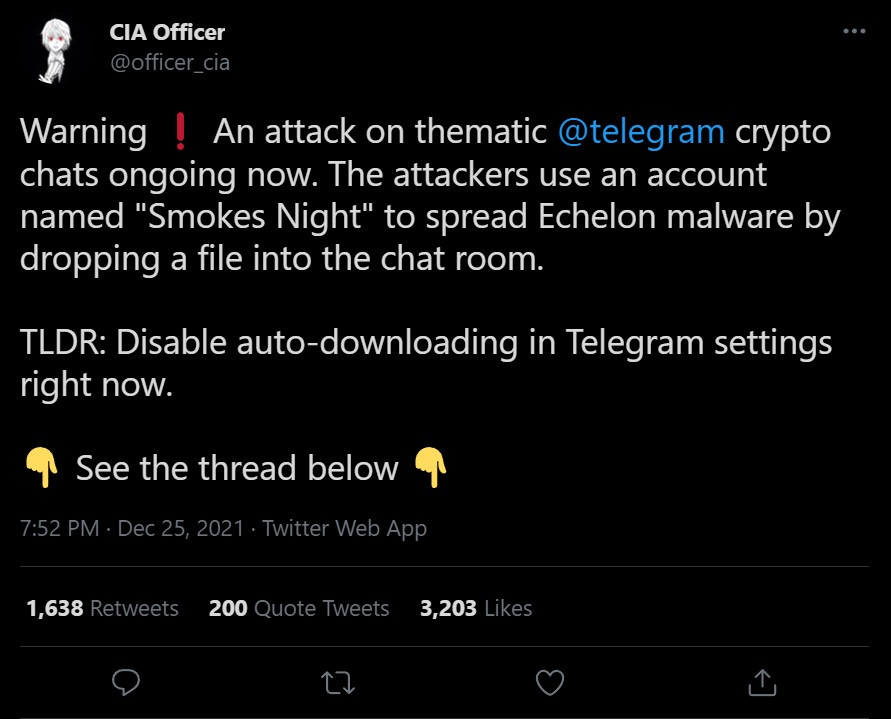Click the Twitter Web App source label

click(345, 528)
